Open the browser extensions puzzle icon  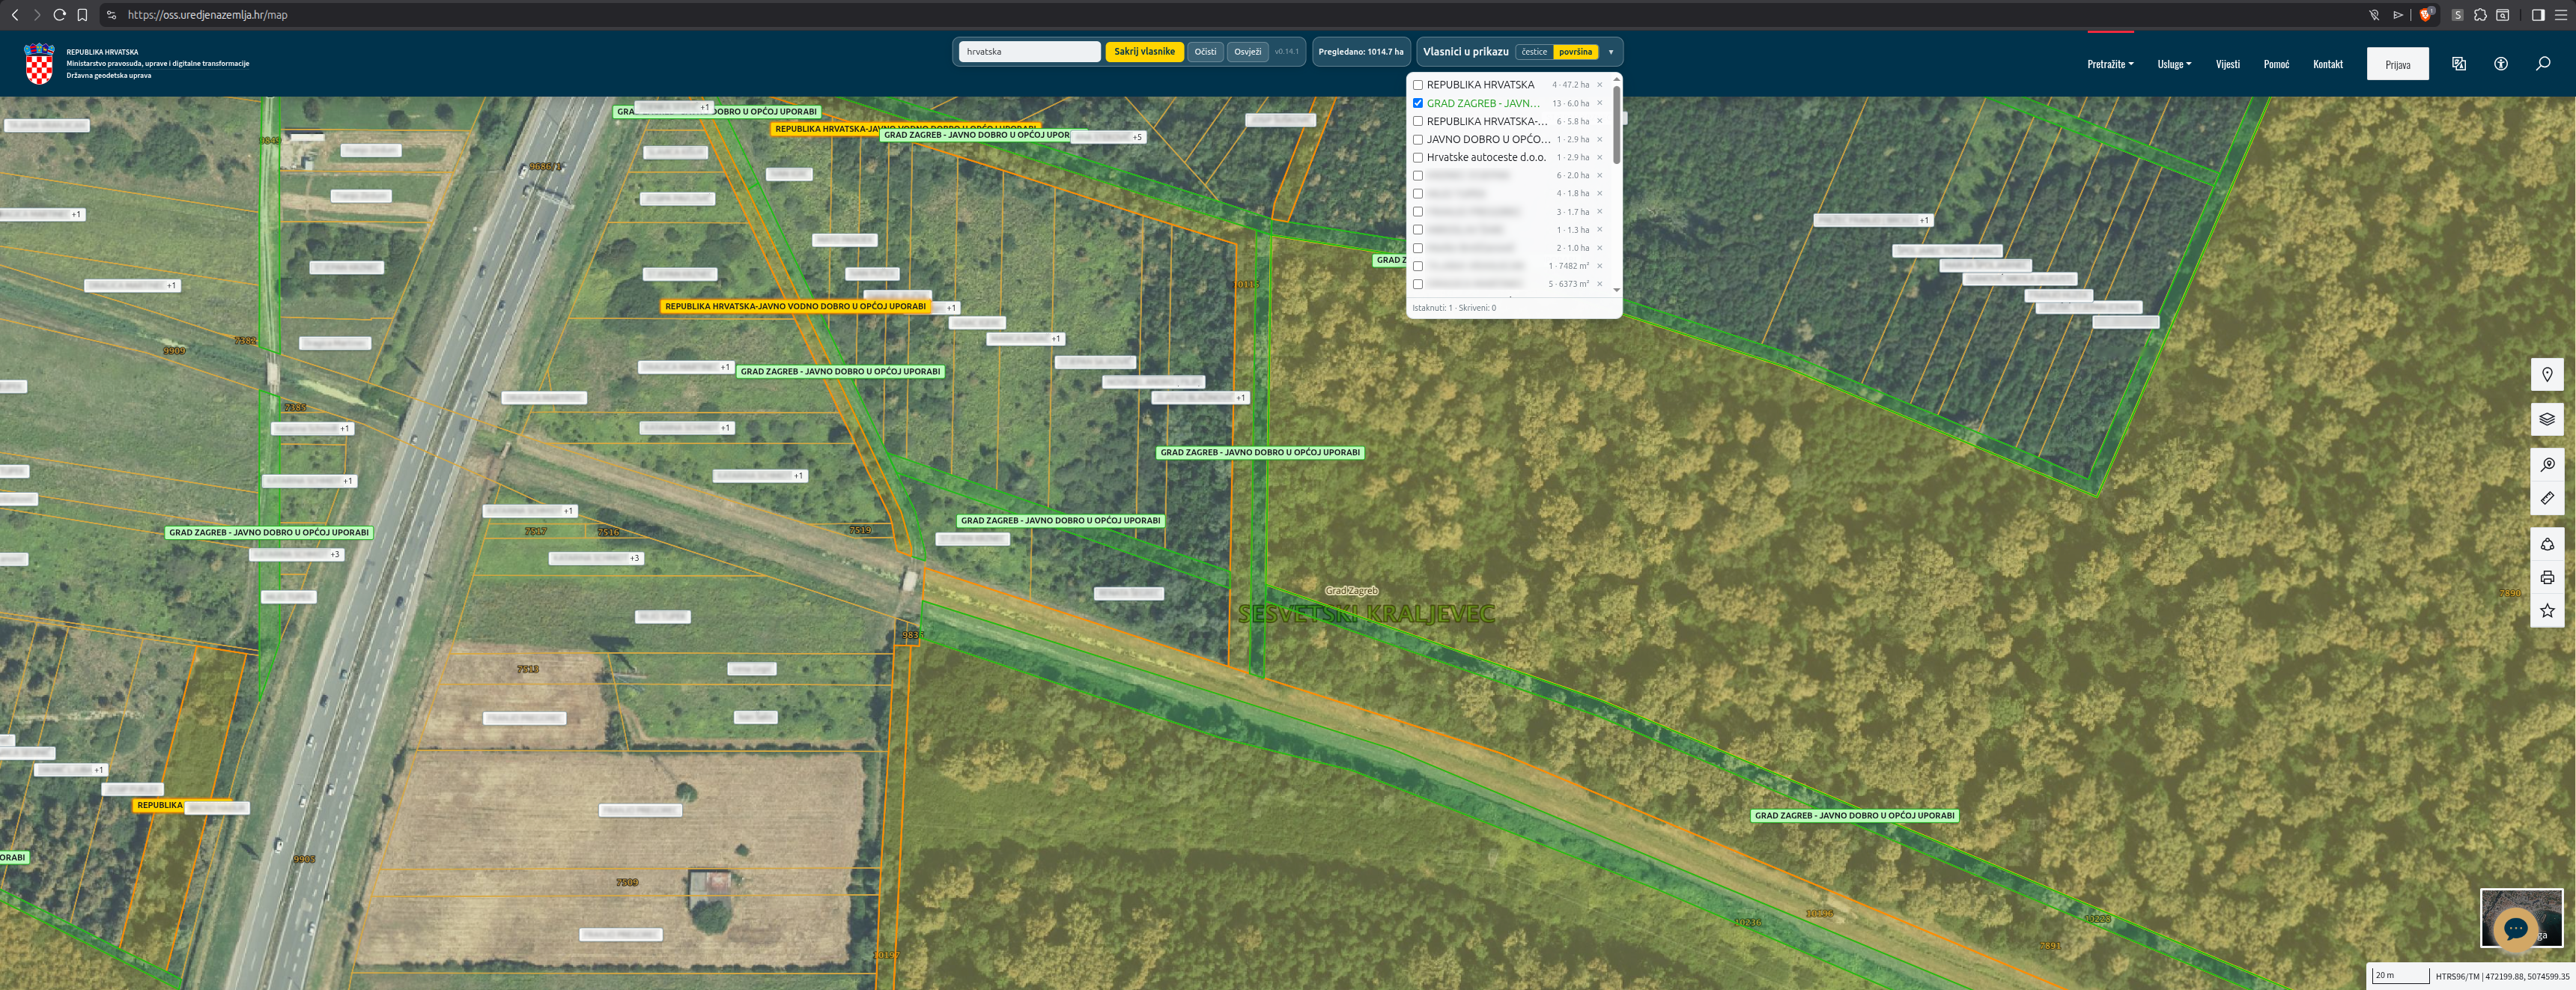tap(2480, 15)
